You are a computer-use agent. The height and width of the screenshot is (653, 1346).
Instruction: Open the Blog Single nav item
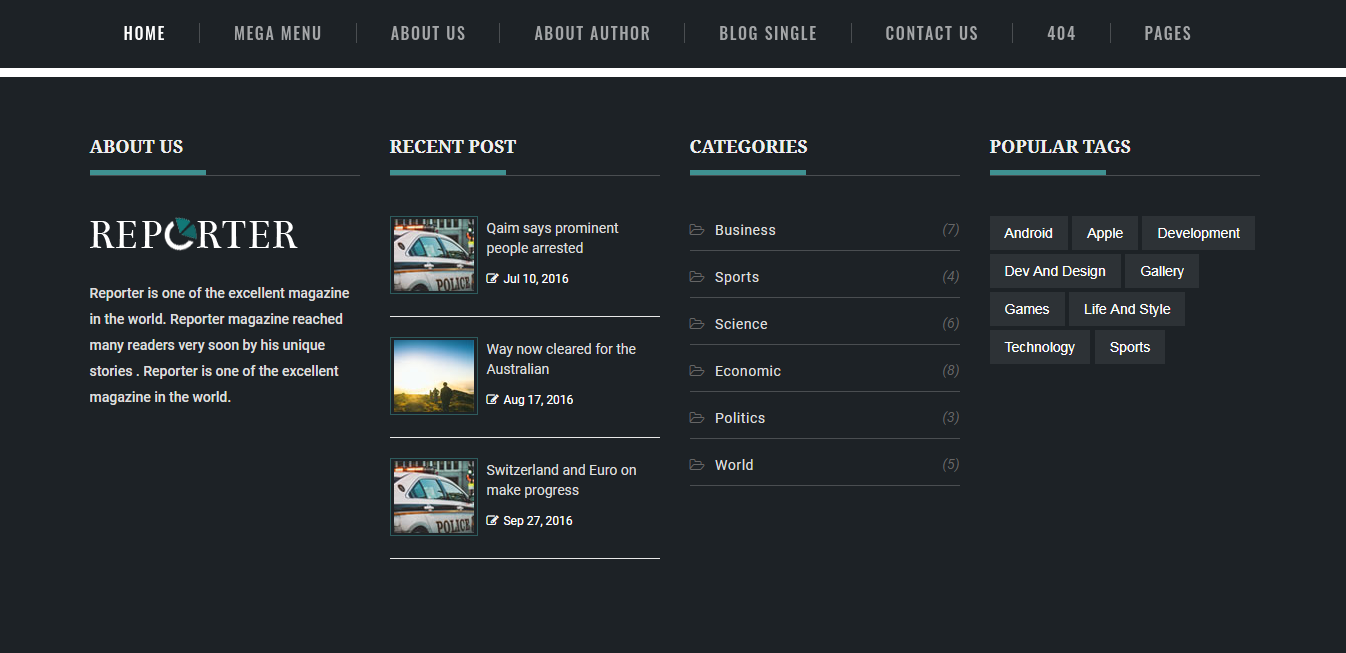(767, 34)
